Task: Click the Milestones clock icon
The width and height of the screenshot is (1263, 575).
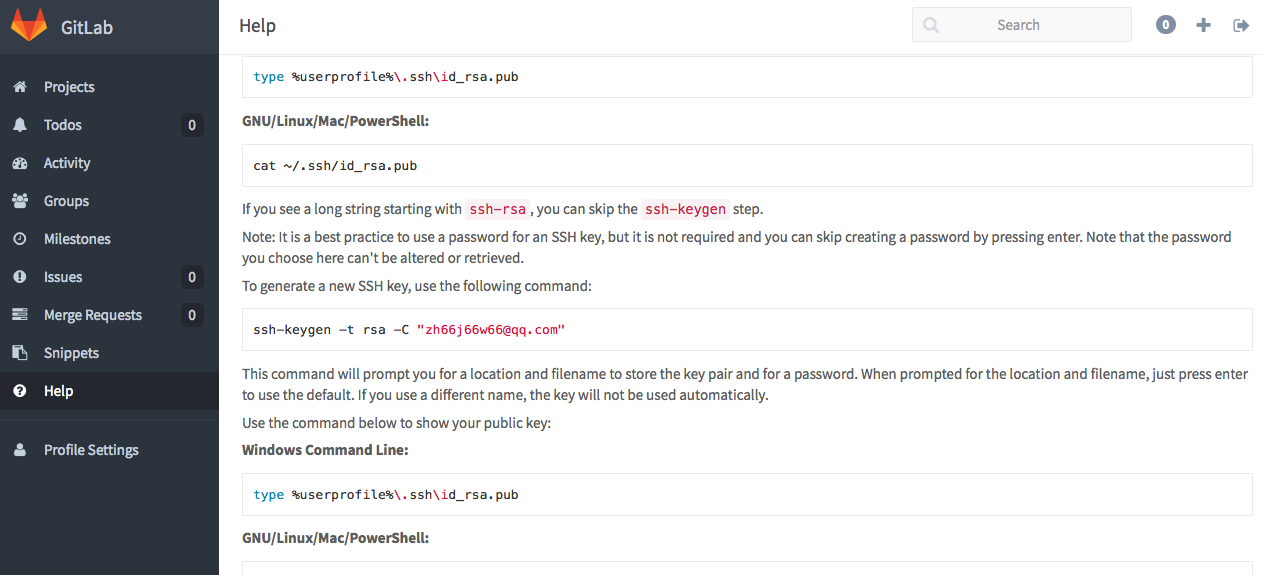Action: tap(19, 239)
